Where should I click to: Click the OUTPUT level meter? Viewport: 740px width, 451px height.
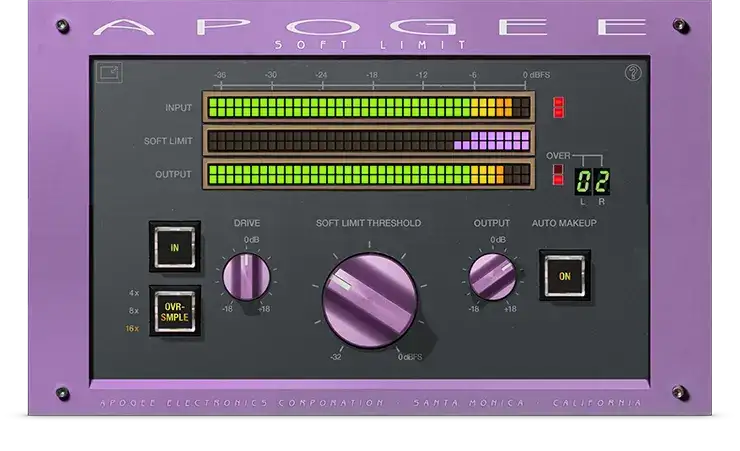pos(369,174)
